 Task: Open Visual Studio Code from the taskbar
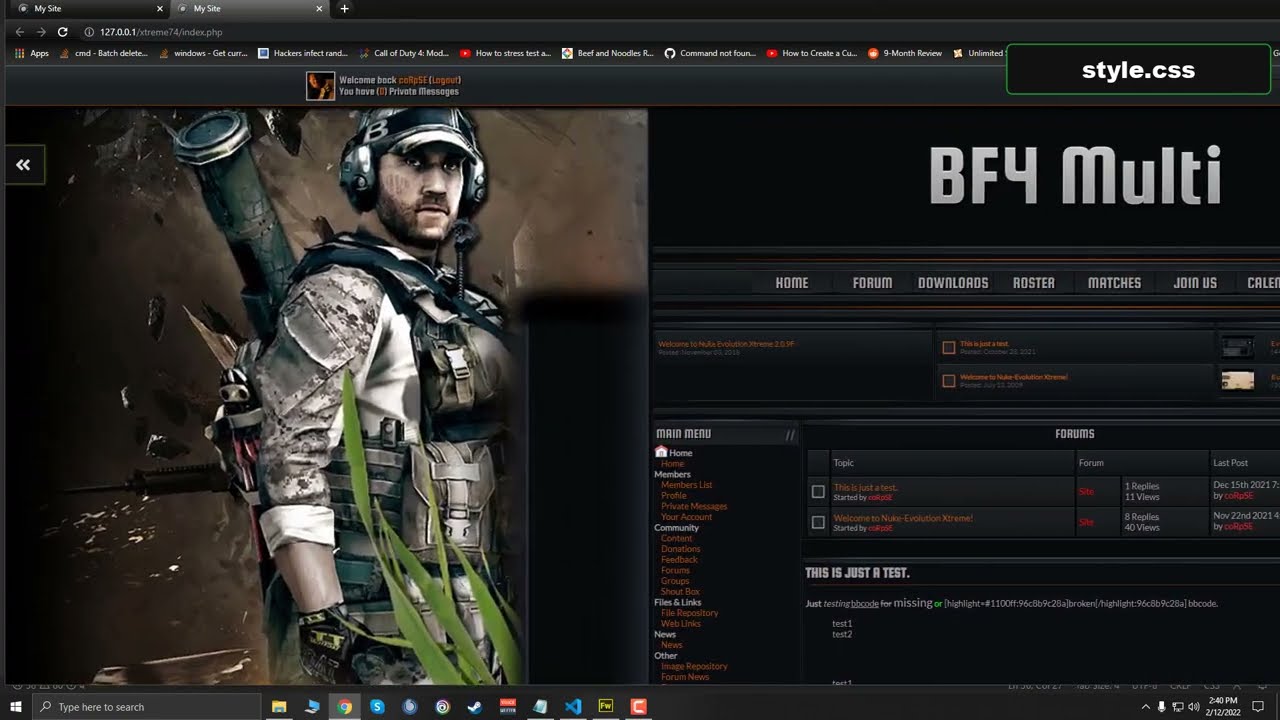click(x=573, y=707)
